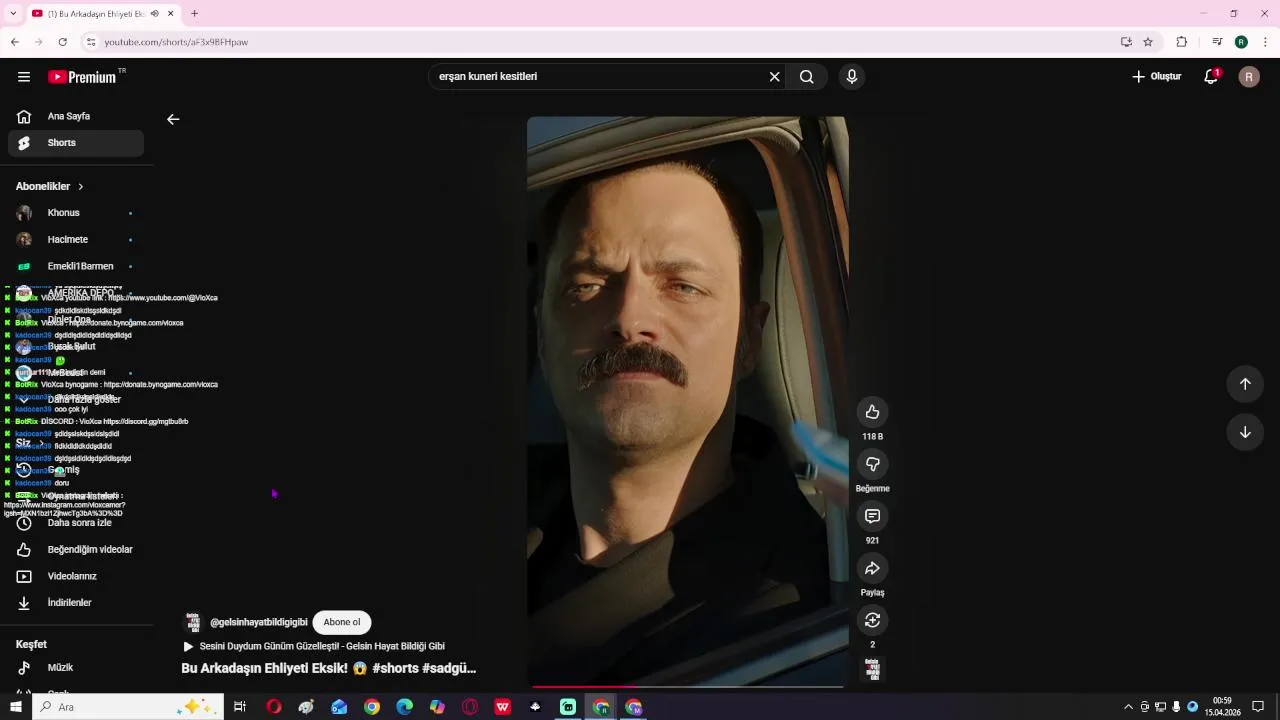Expand the Abonelikler section

[x=50, y=186]
